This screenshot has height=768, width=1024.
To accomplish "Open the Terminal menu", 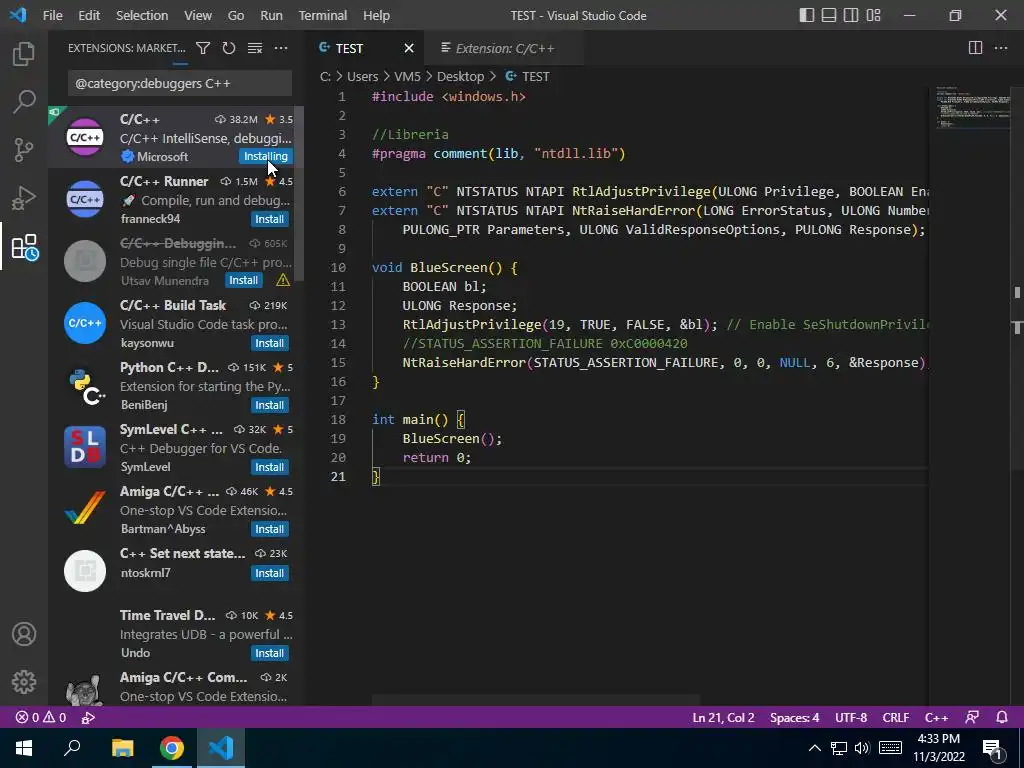I will pyautogui.click(x=323, y=15).
